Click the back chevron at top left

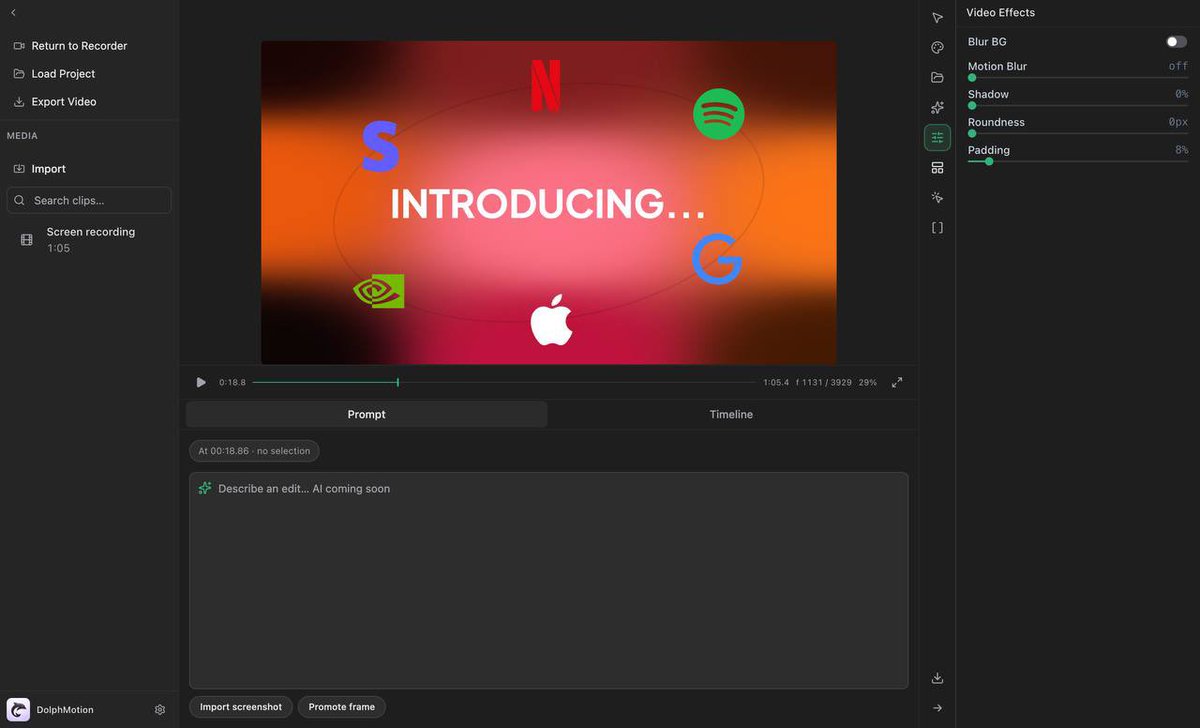click(x=13, y=13)
